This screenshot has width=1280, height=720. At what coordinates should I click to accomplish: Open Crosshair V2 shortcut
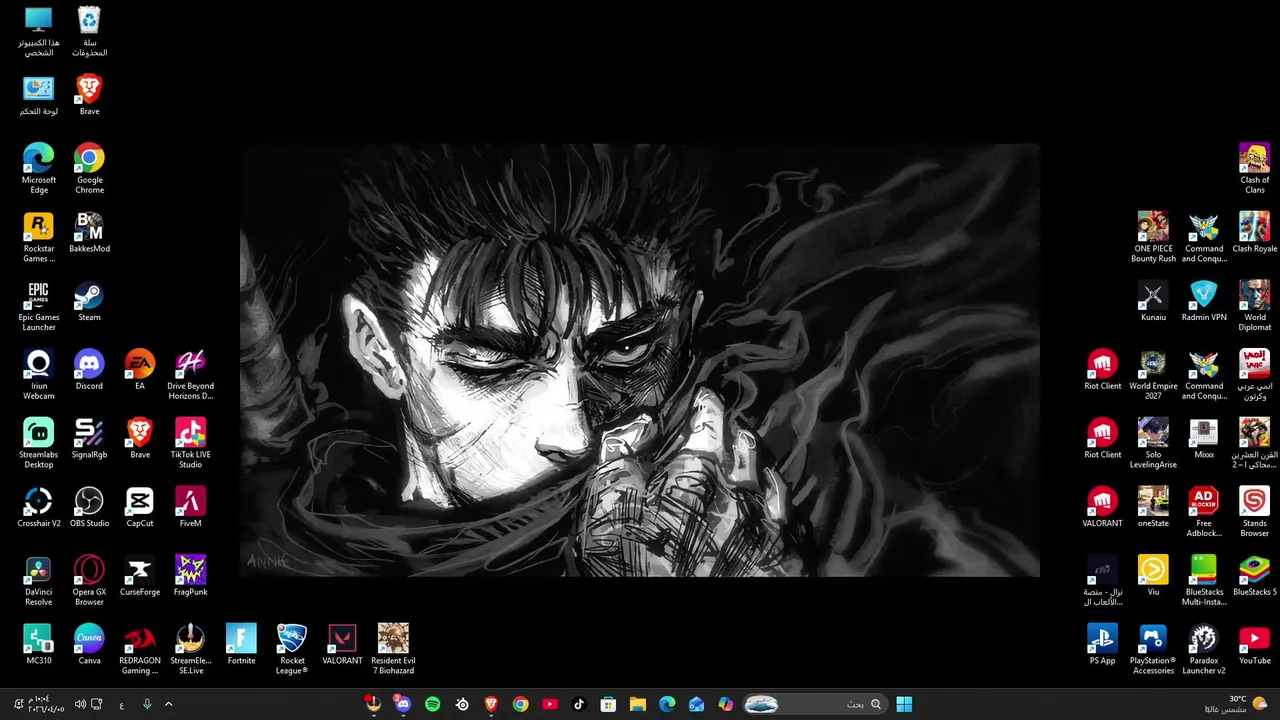click(39, 507)
